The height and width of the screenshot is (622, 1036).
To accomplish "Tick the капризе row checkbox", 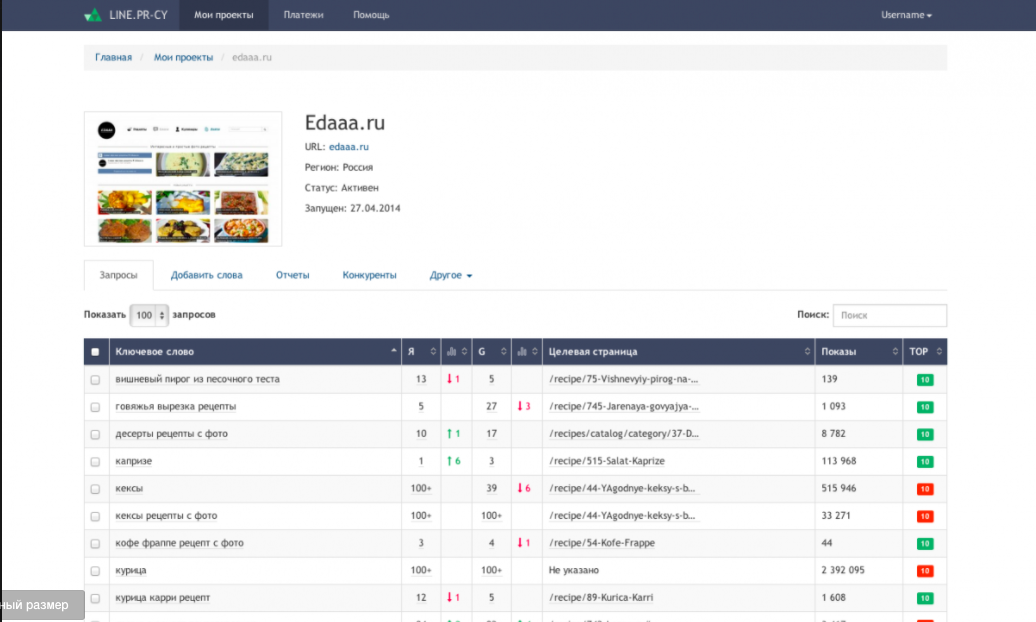I will point(95,462).
